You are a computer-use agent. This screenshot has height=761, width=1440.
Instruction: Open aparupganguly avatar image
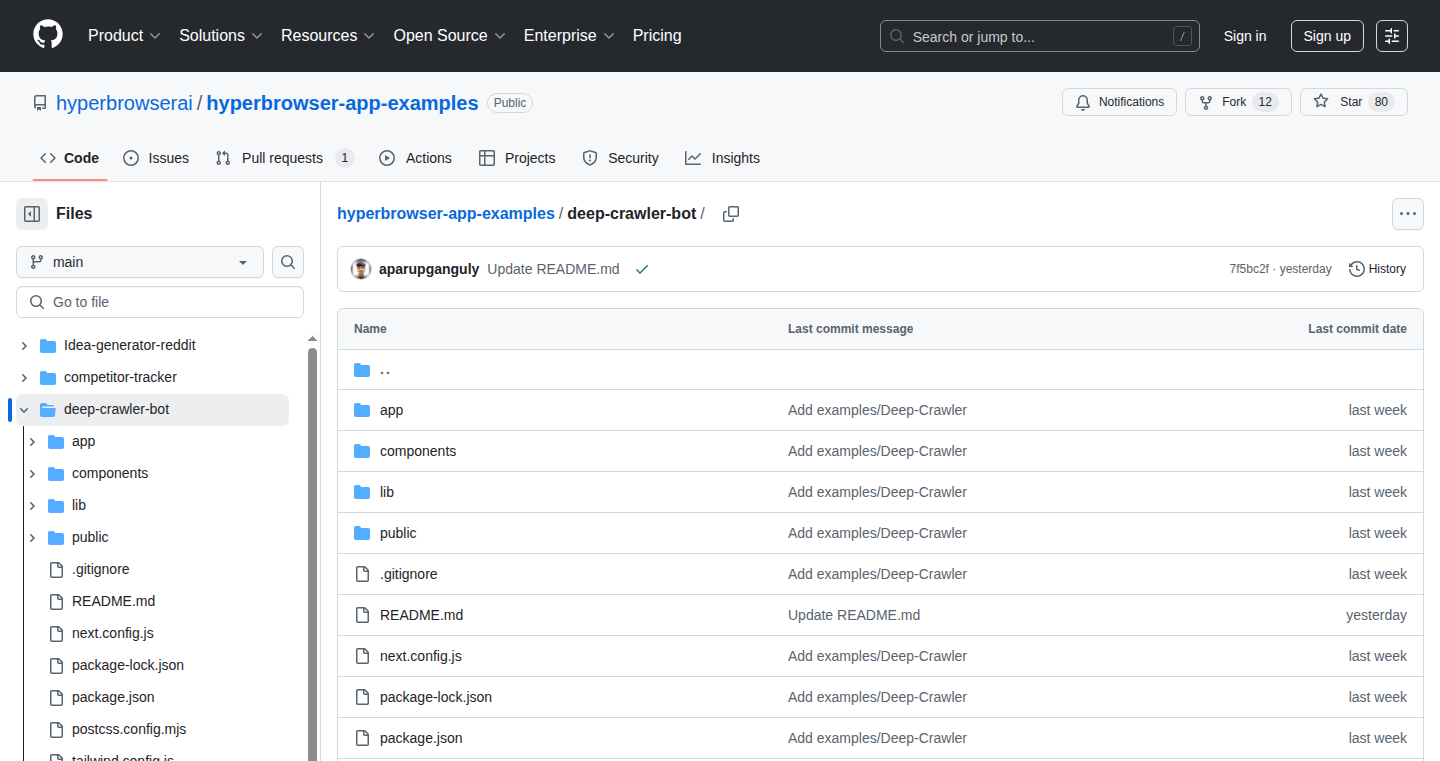click(361, 269)
